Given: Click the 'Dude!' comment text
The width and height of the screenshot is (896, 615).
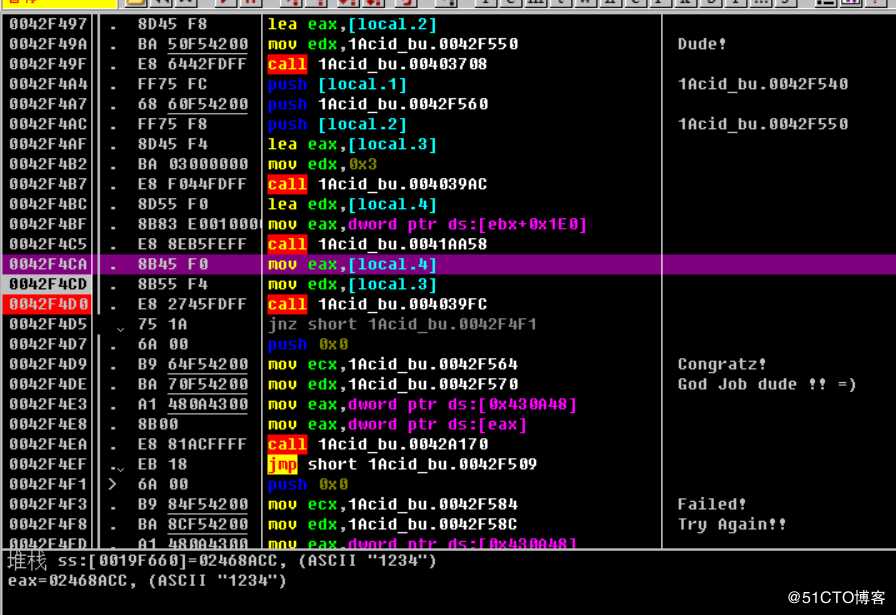Looking at the screenshot, I should tap(702, 44).
